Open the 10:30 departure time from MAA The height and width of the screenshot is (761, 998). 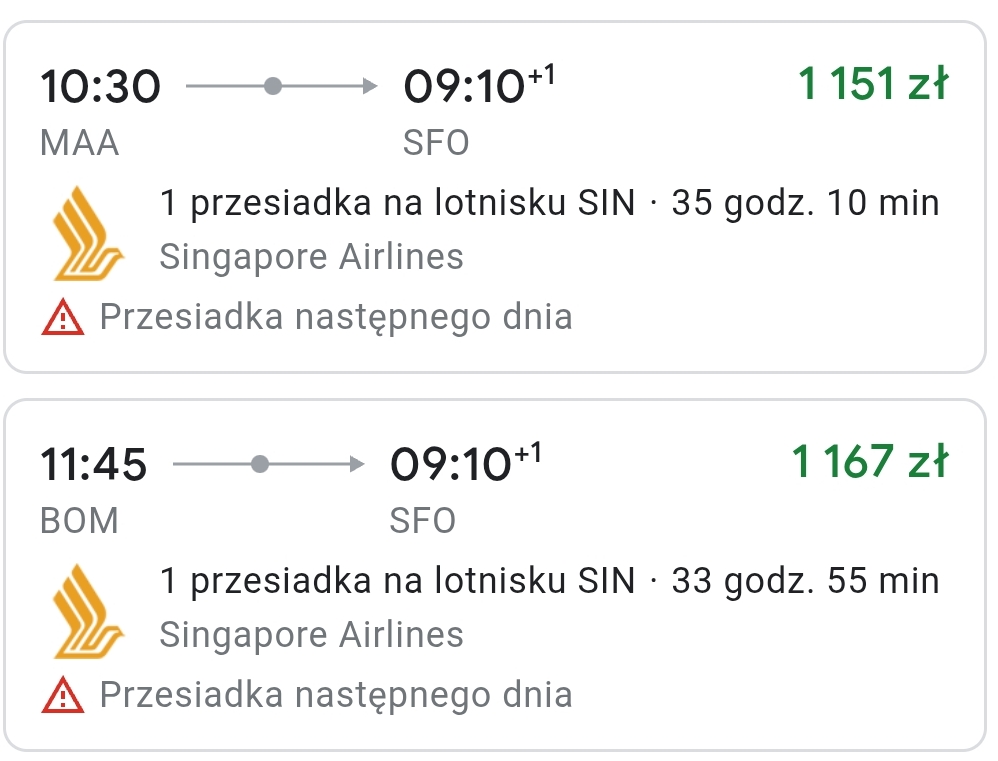[101, 87]
